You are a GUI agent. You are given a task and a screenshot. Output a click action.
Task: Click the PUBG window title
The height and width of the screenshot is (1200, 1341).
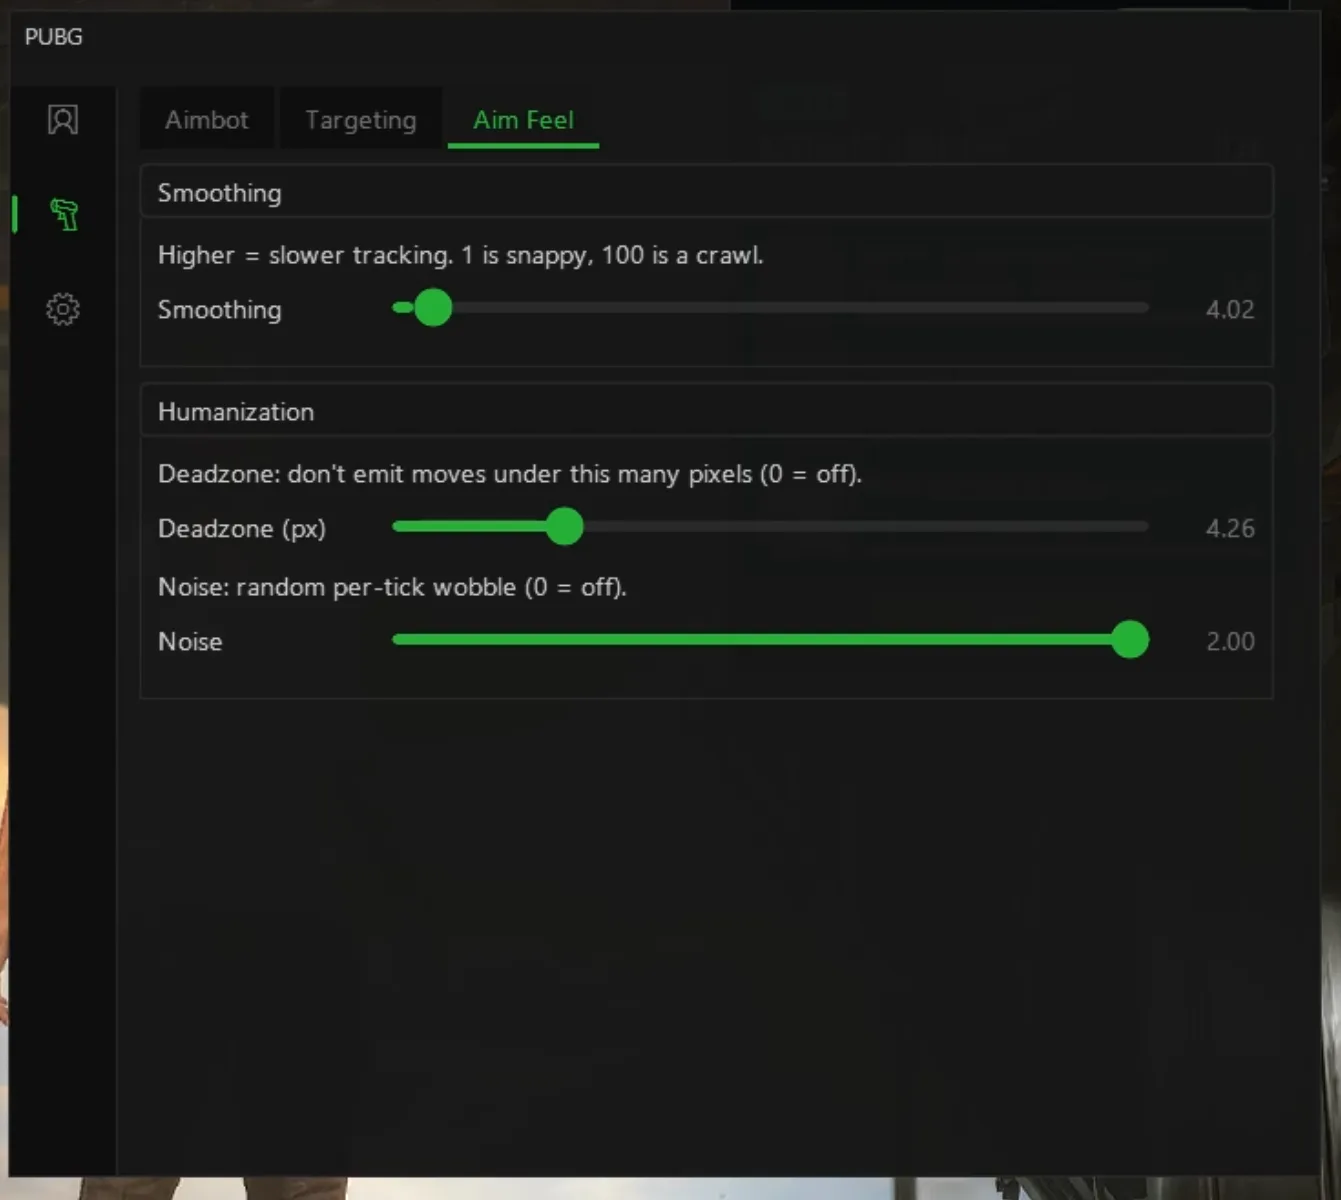pos(54,37)
